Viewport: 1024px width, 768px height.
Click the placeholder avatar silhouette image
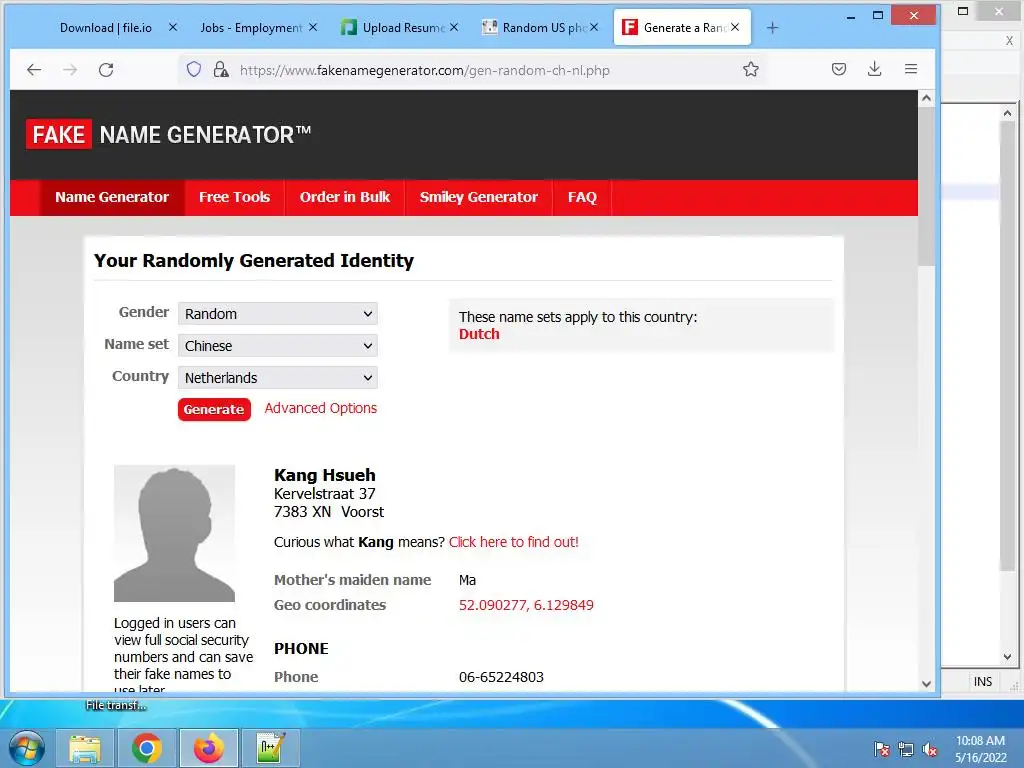click(174, 533)
